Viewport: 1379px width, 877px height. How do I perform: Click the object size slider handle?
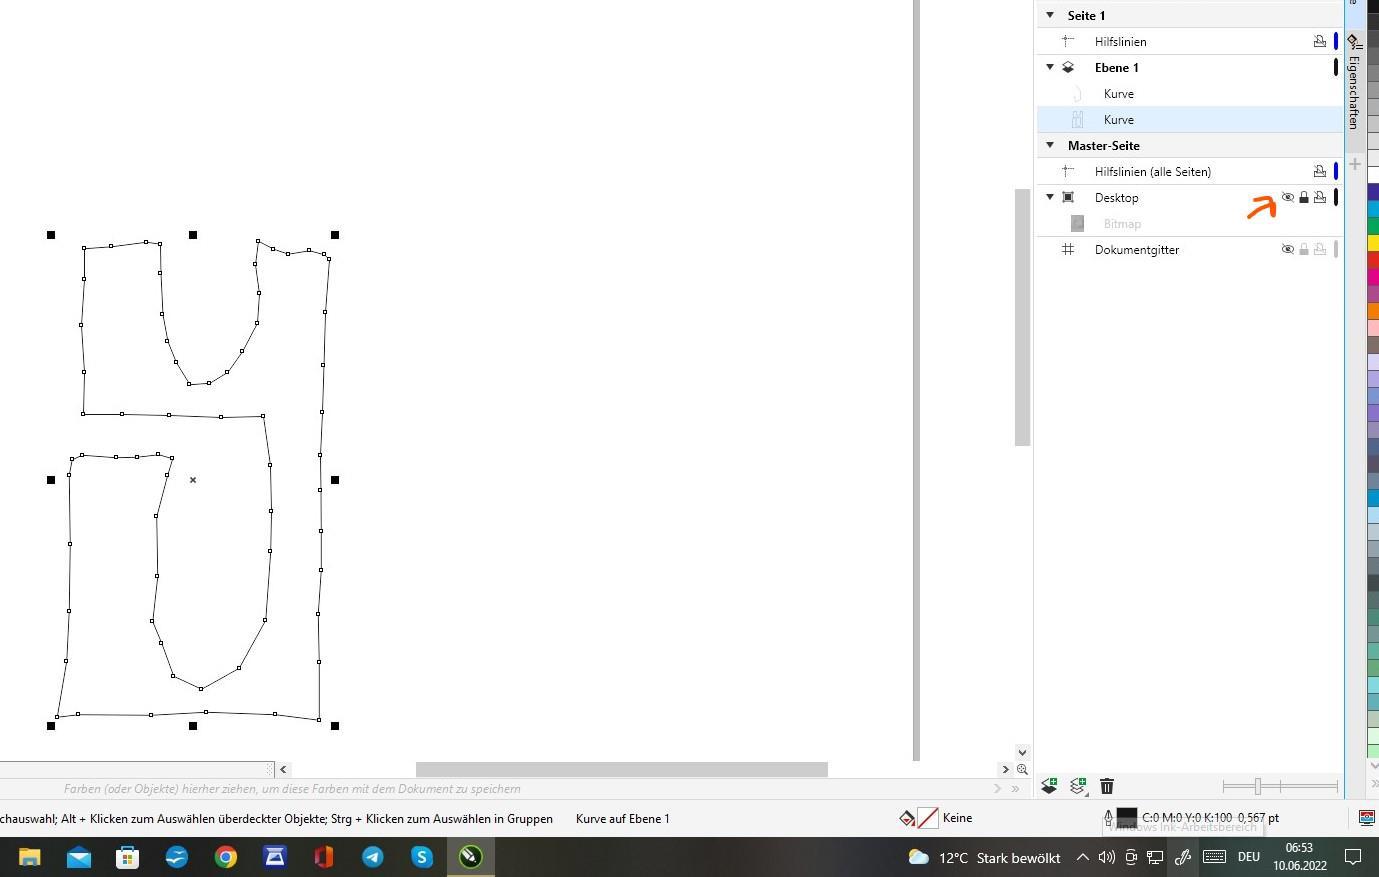point(1258,786)
